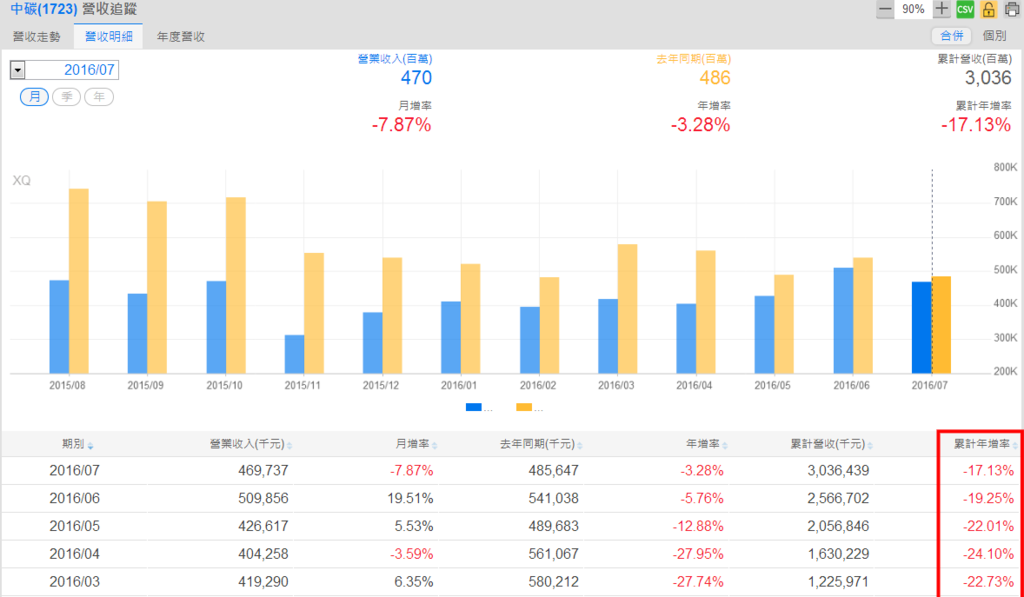
Task: Select the 季 period option
Action: 66,97
